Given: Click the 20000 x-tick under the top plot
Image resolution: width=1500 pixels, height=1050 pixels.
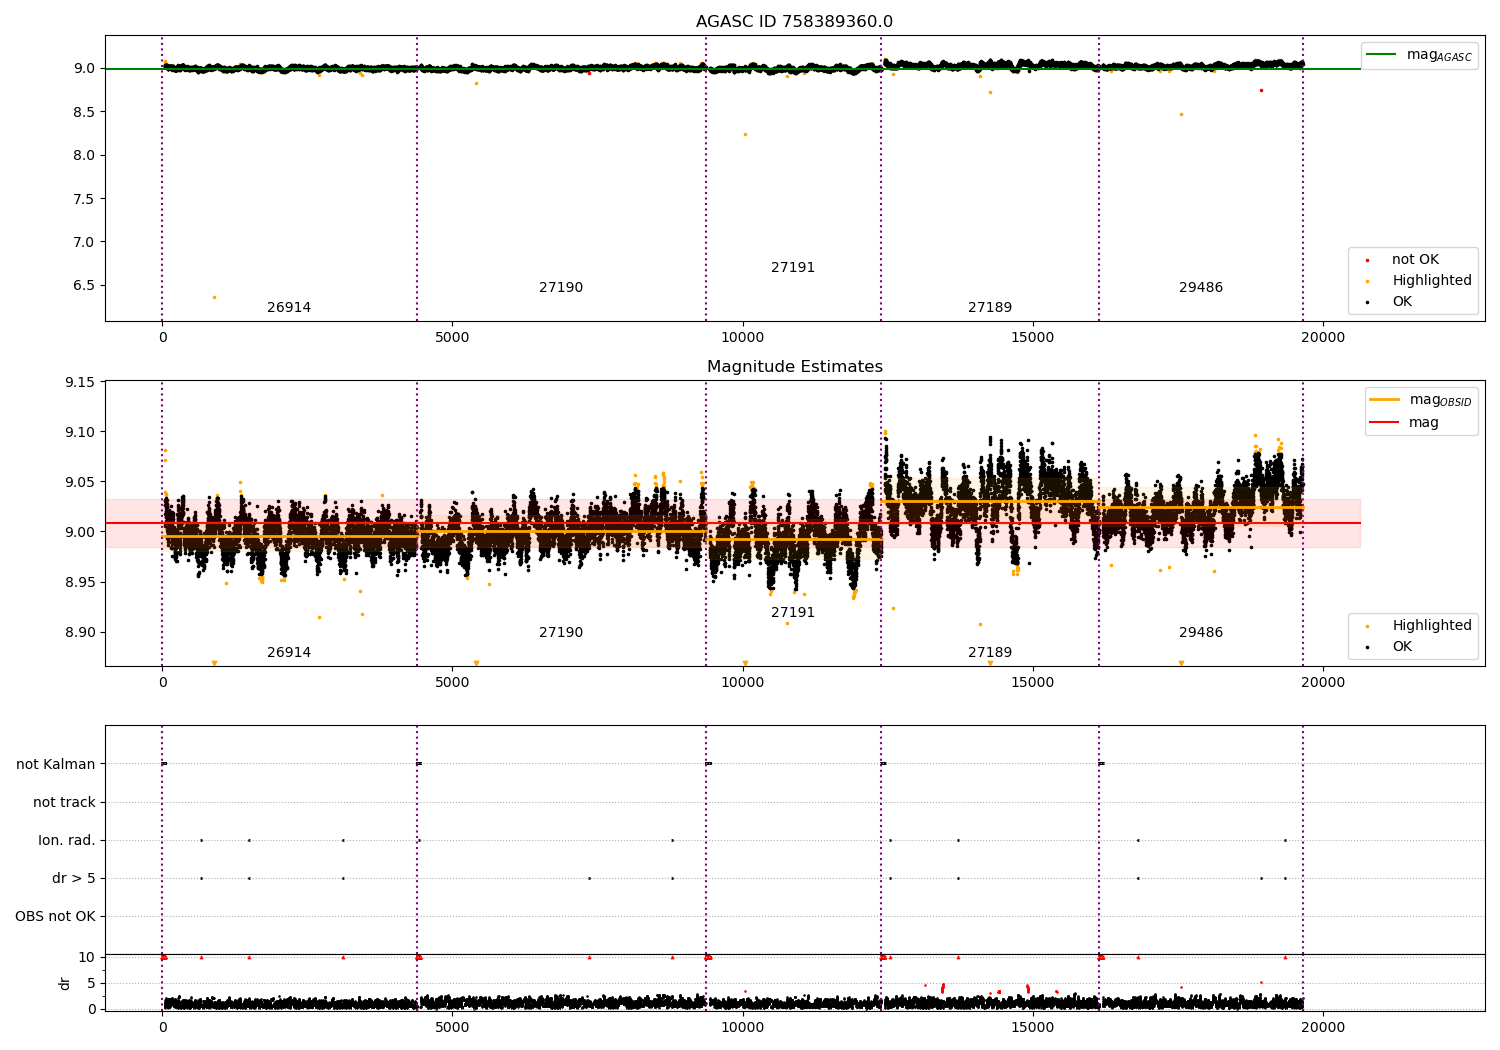Looking at the screenshot, I should pyautogui.click(x=1323, y=338).
